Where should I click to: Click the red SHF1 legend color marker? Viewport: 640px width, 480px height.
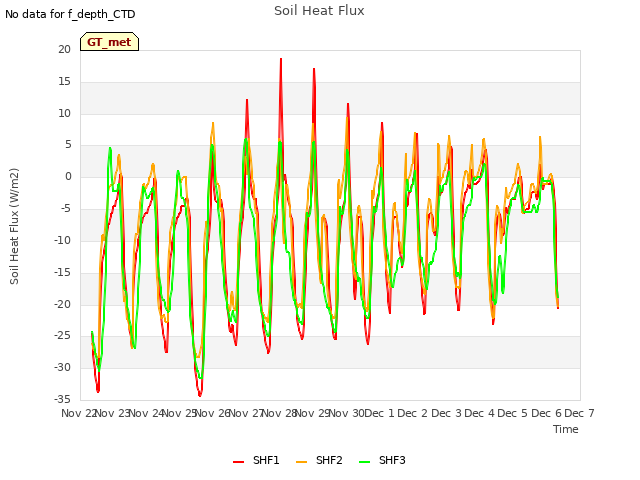pos(238,462)
